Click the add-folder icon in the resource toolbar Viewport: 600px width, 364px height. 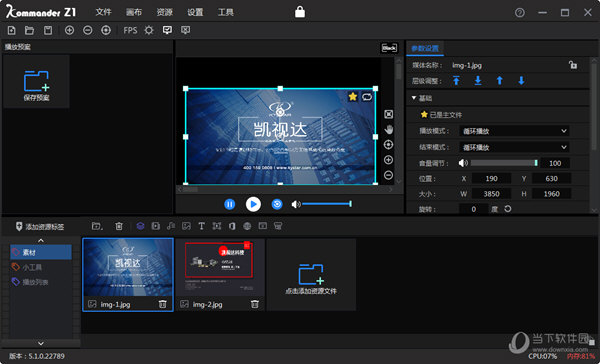point(97,226)
